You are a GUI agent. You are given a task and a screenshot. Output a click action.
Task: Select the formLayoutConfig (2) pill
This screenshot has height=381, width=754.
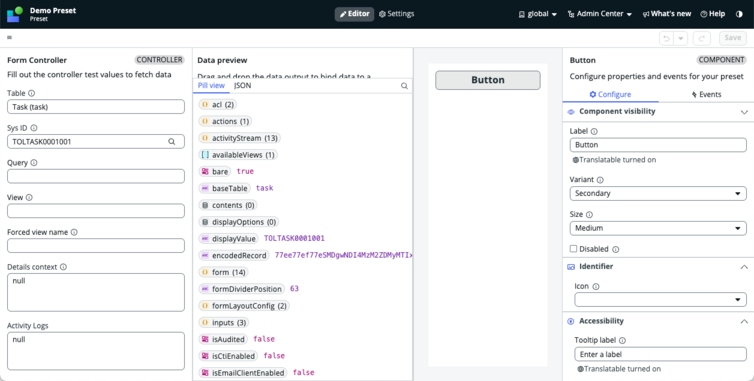click(244, 306)
